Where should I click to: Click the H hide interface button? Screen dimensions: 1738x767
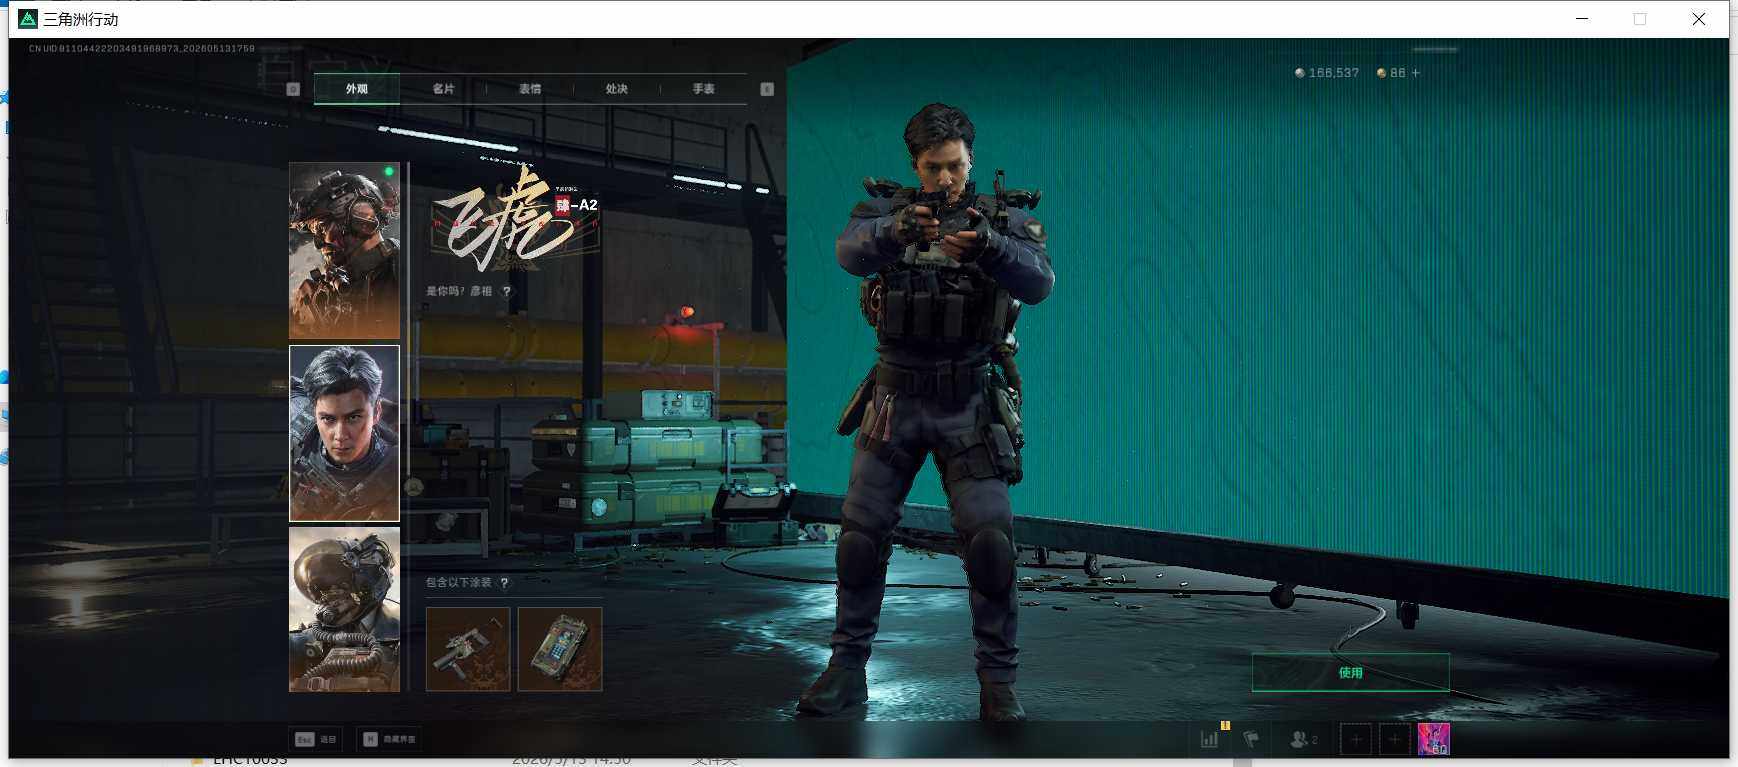(389, 739)
